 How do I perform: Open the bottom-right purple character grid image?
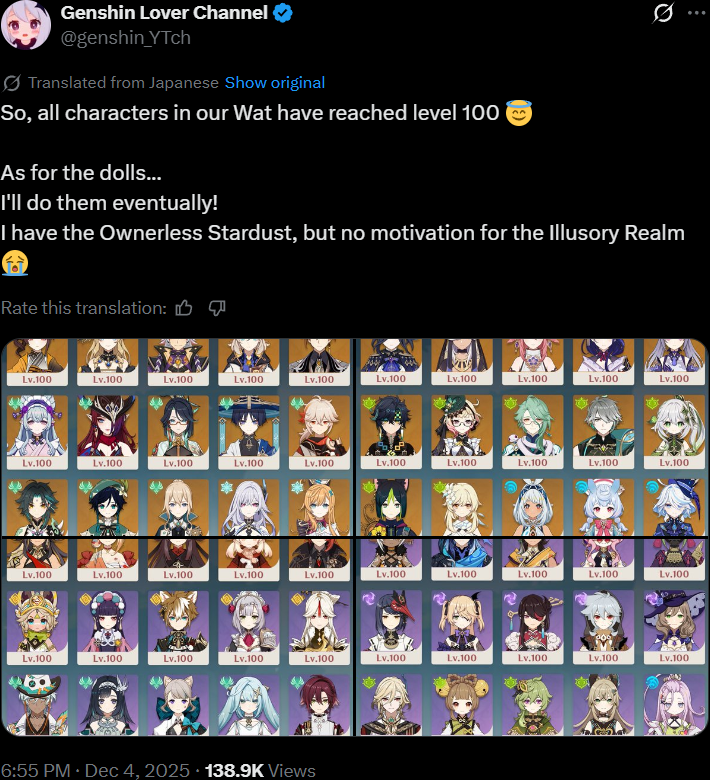(531, 637)
